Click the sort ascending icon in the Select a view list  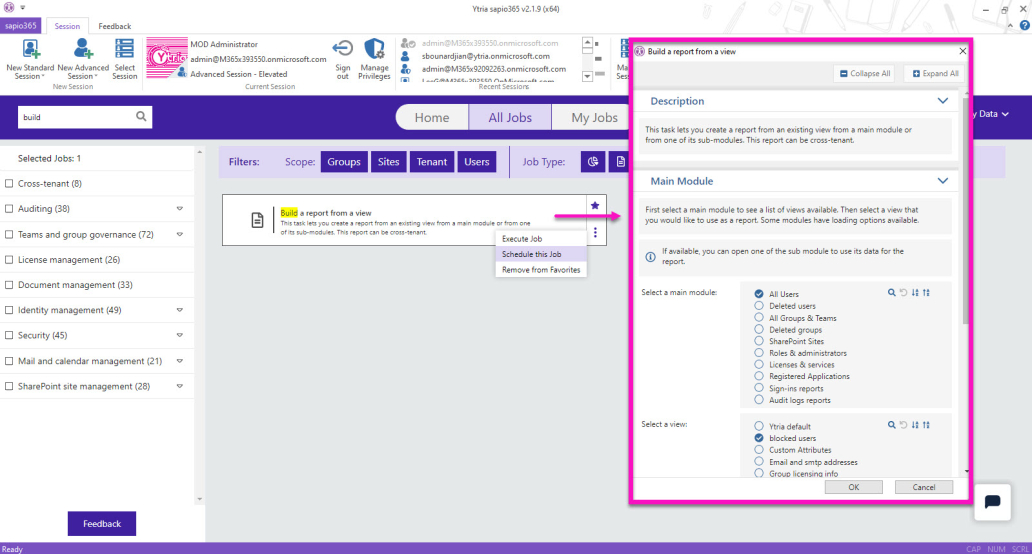[x=926, y=425]
